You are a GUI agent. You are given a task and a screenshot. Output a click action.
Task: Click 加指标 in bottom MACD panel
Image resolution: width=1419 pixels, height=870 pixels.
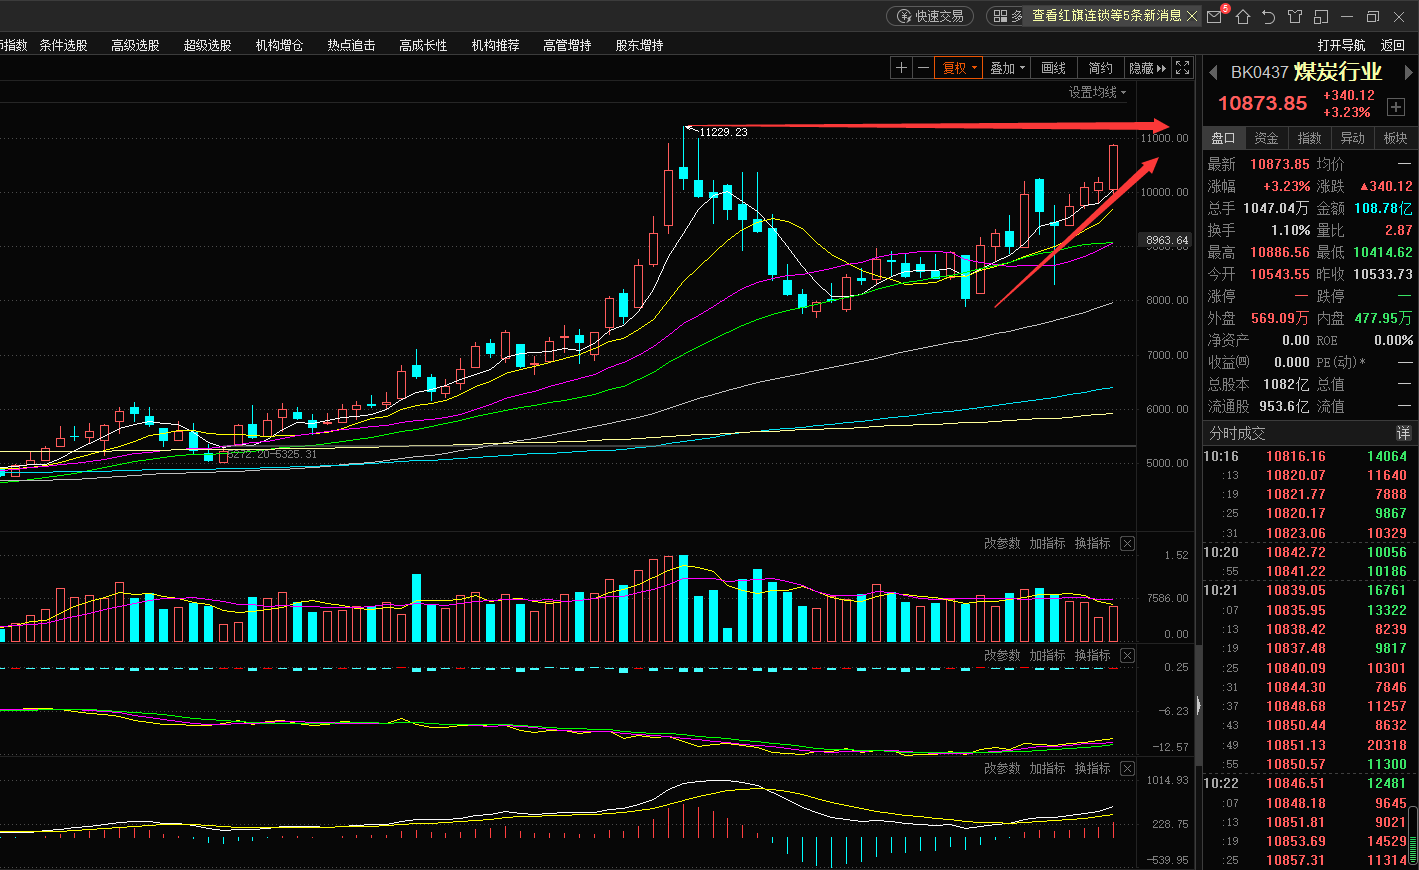1047,769
